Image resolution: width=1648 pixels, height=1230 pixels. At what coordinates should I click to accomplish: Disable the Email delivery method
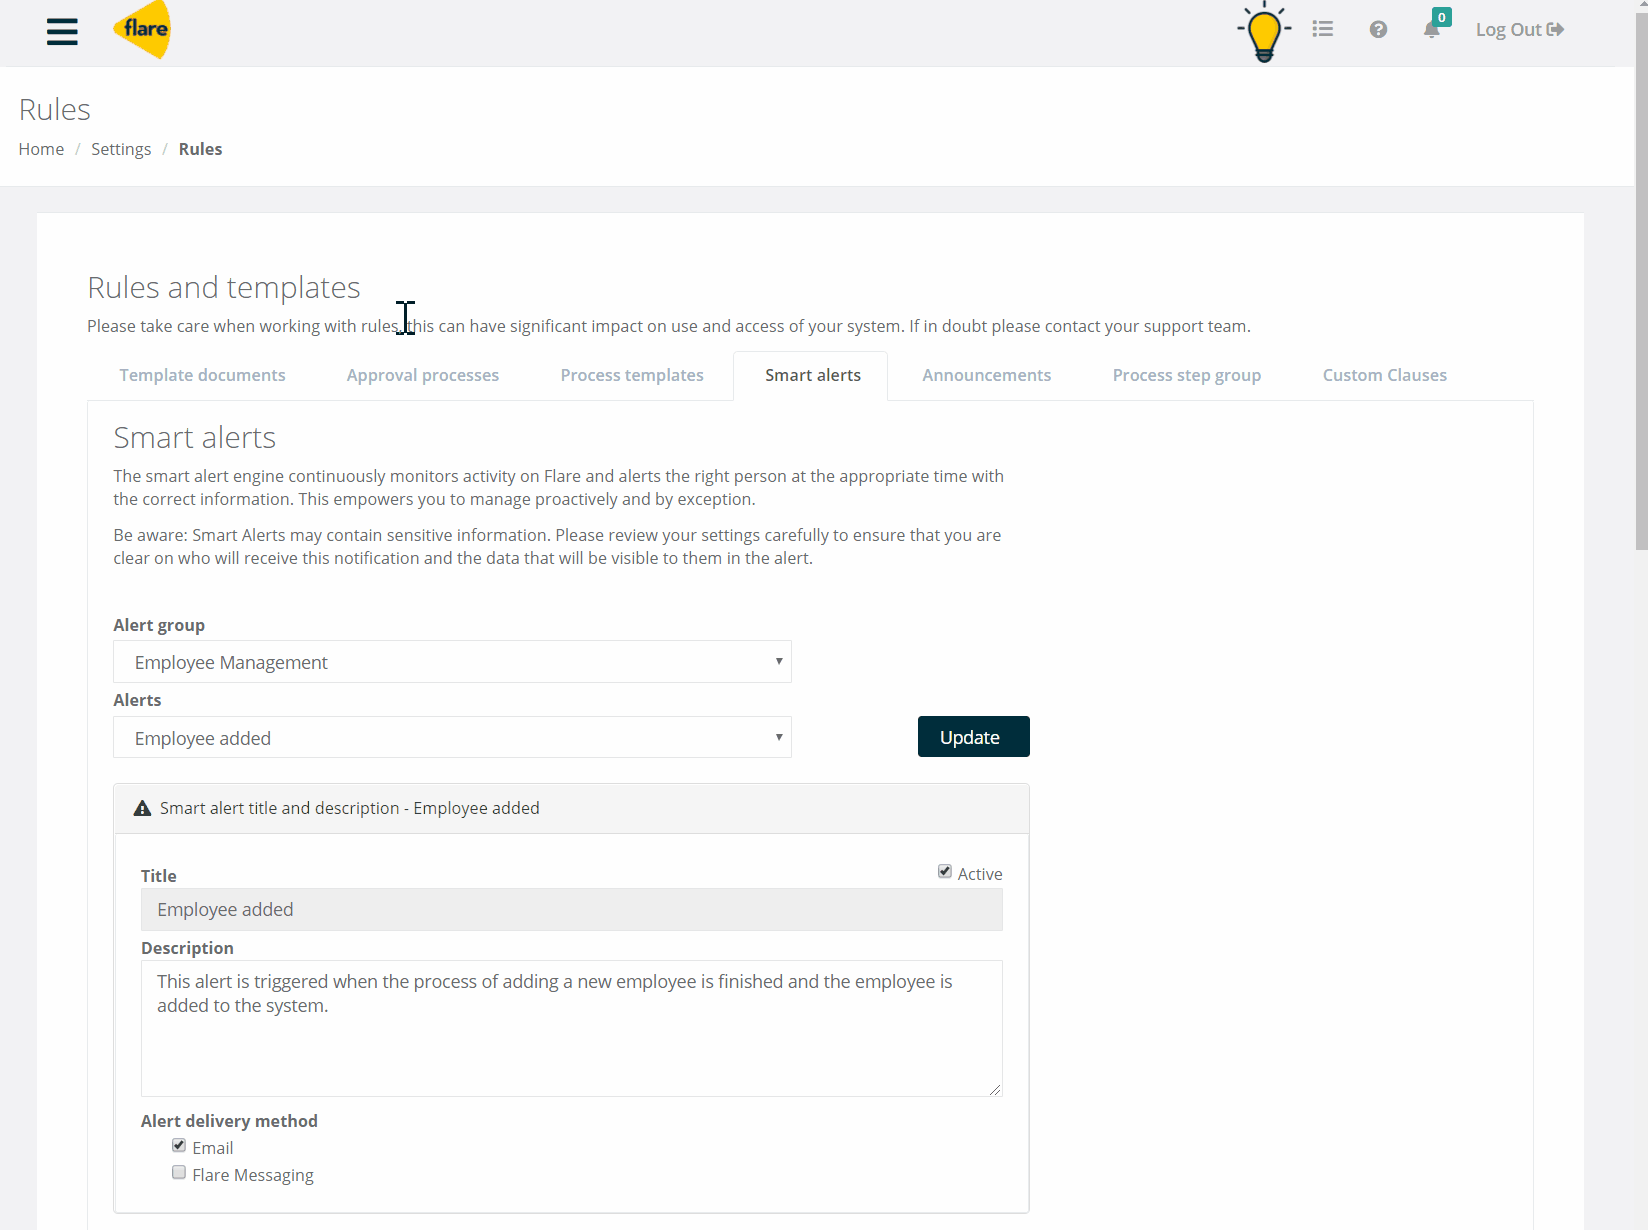(179, 1145)
